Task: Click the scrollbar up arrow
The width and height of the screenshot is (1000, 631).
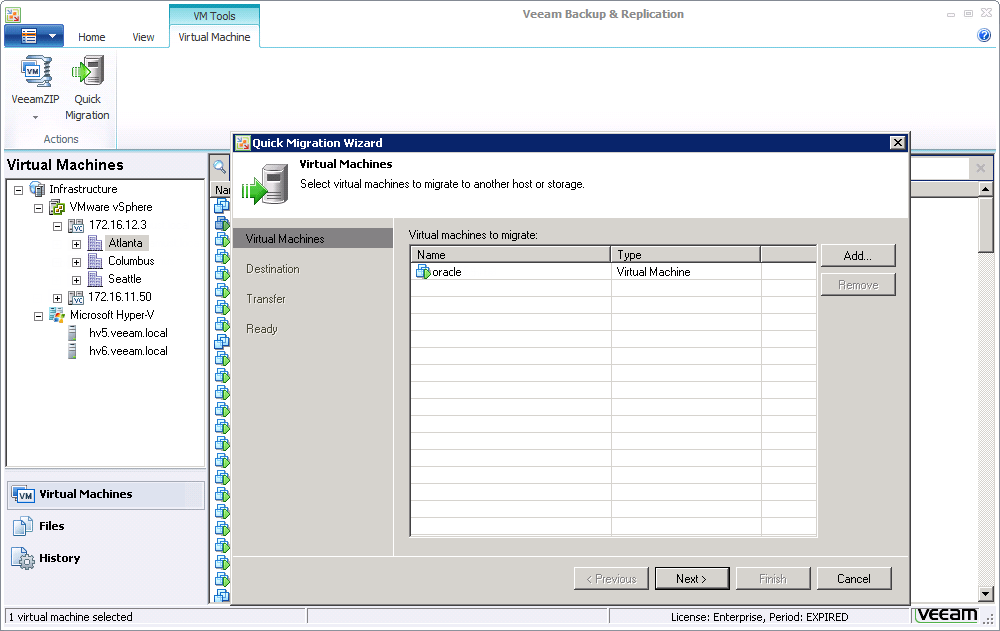Action: [985, 189]
